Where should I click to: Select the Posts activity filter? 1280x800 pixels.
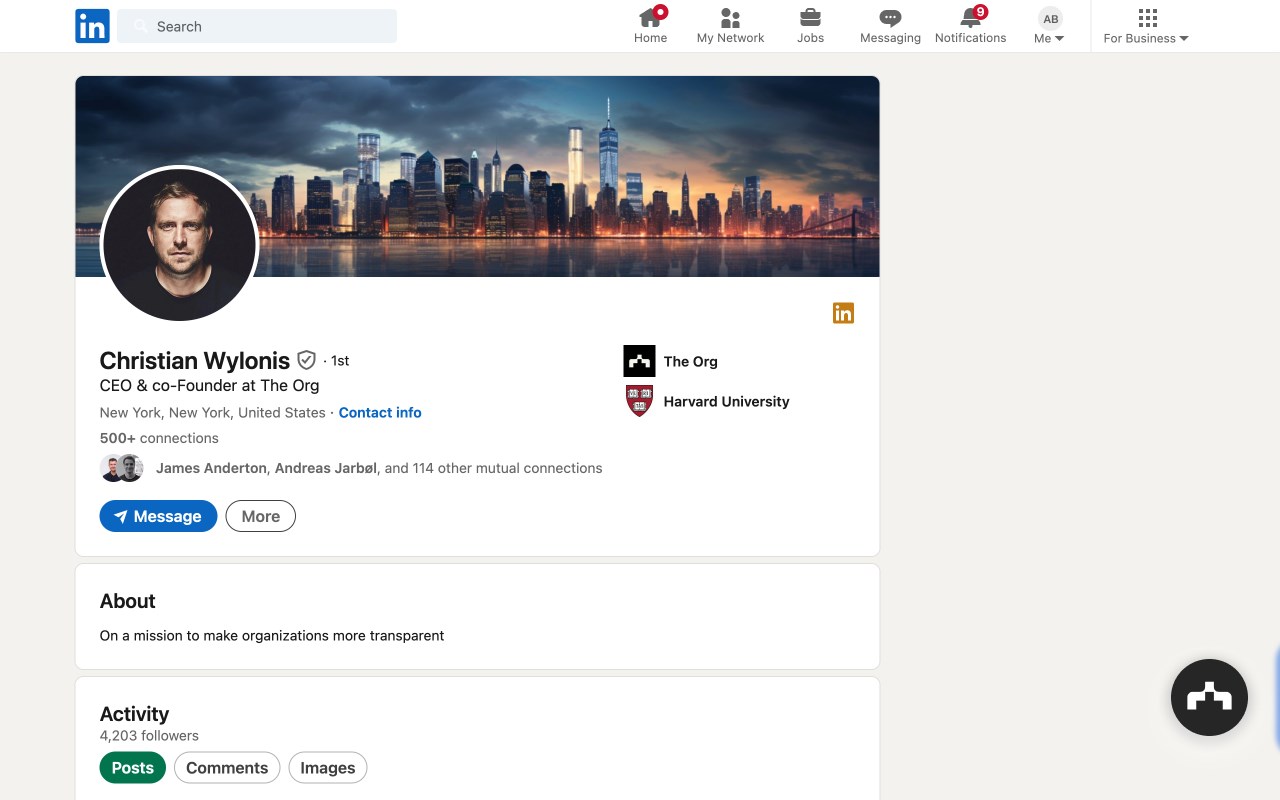[x=133, y=768]
